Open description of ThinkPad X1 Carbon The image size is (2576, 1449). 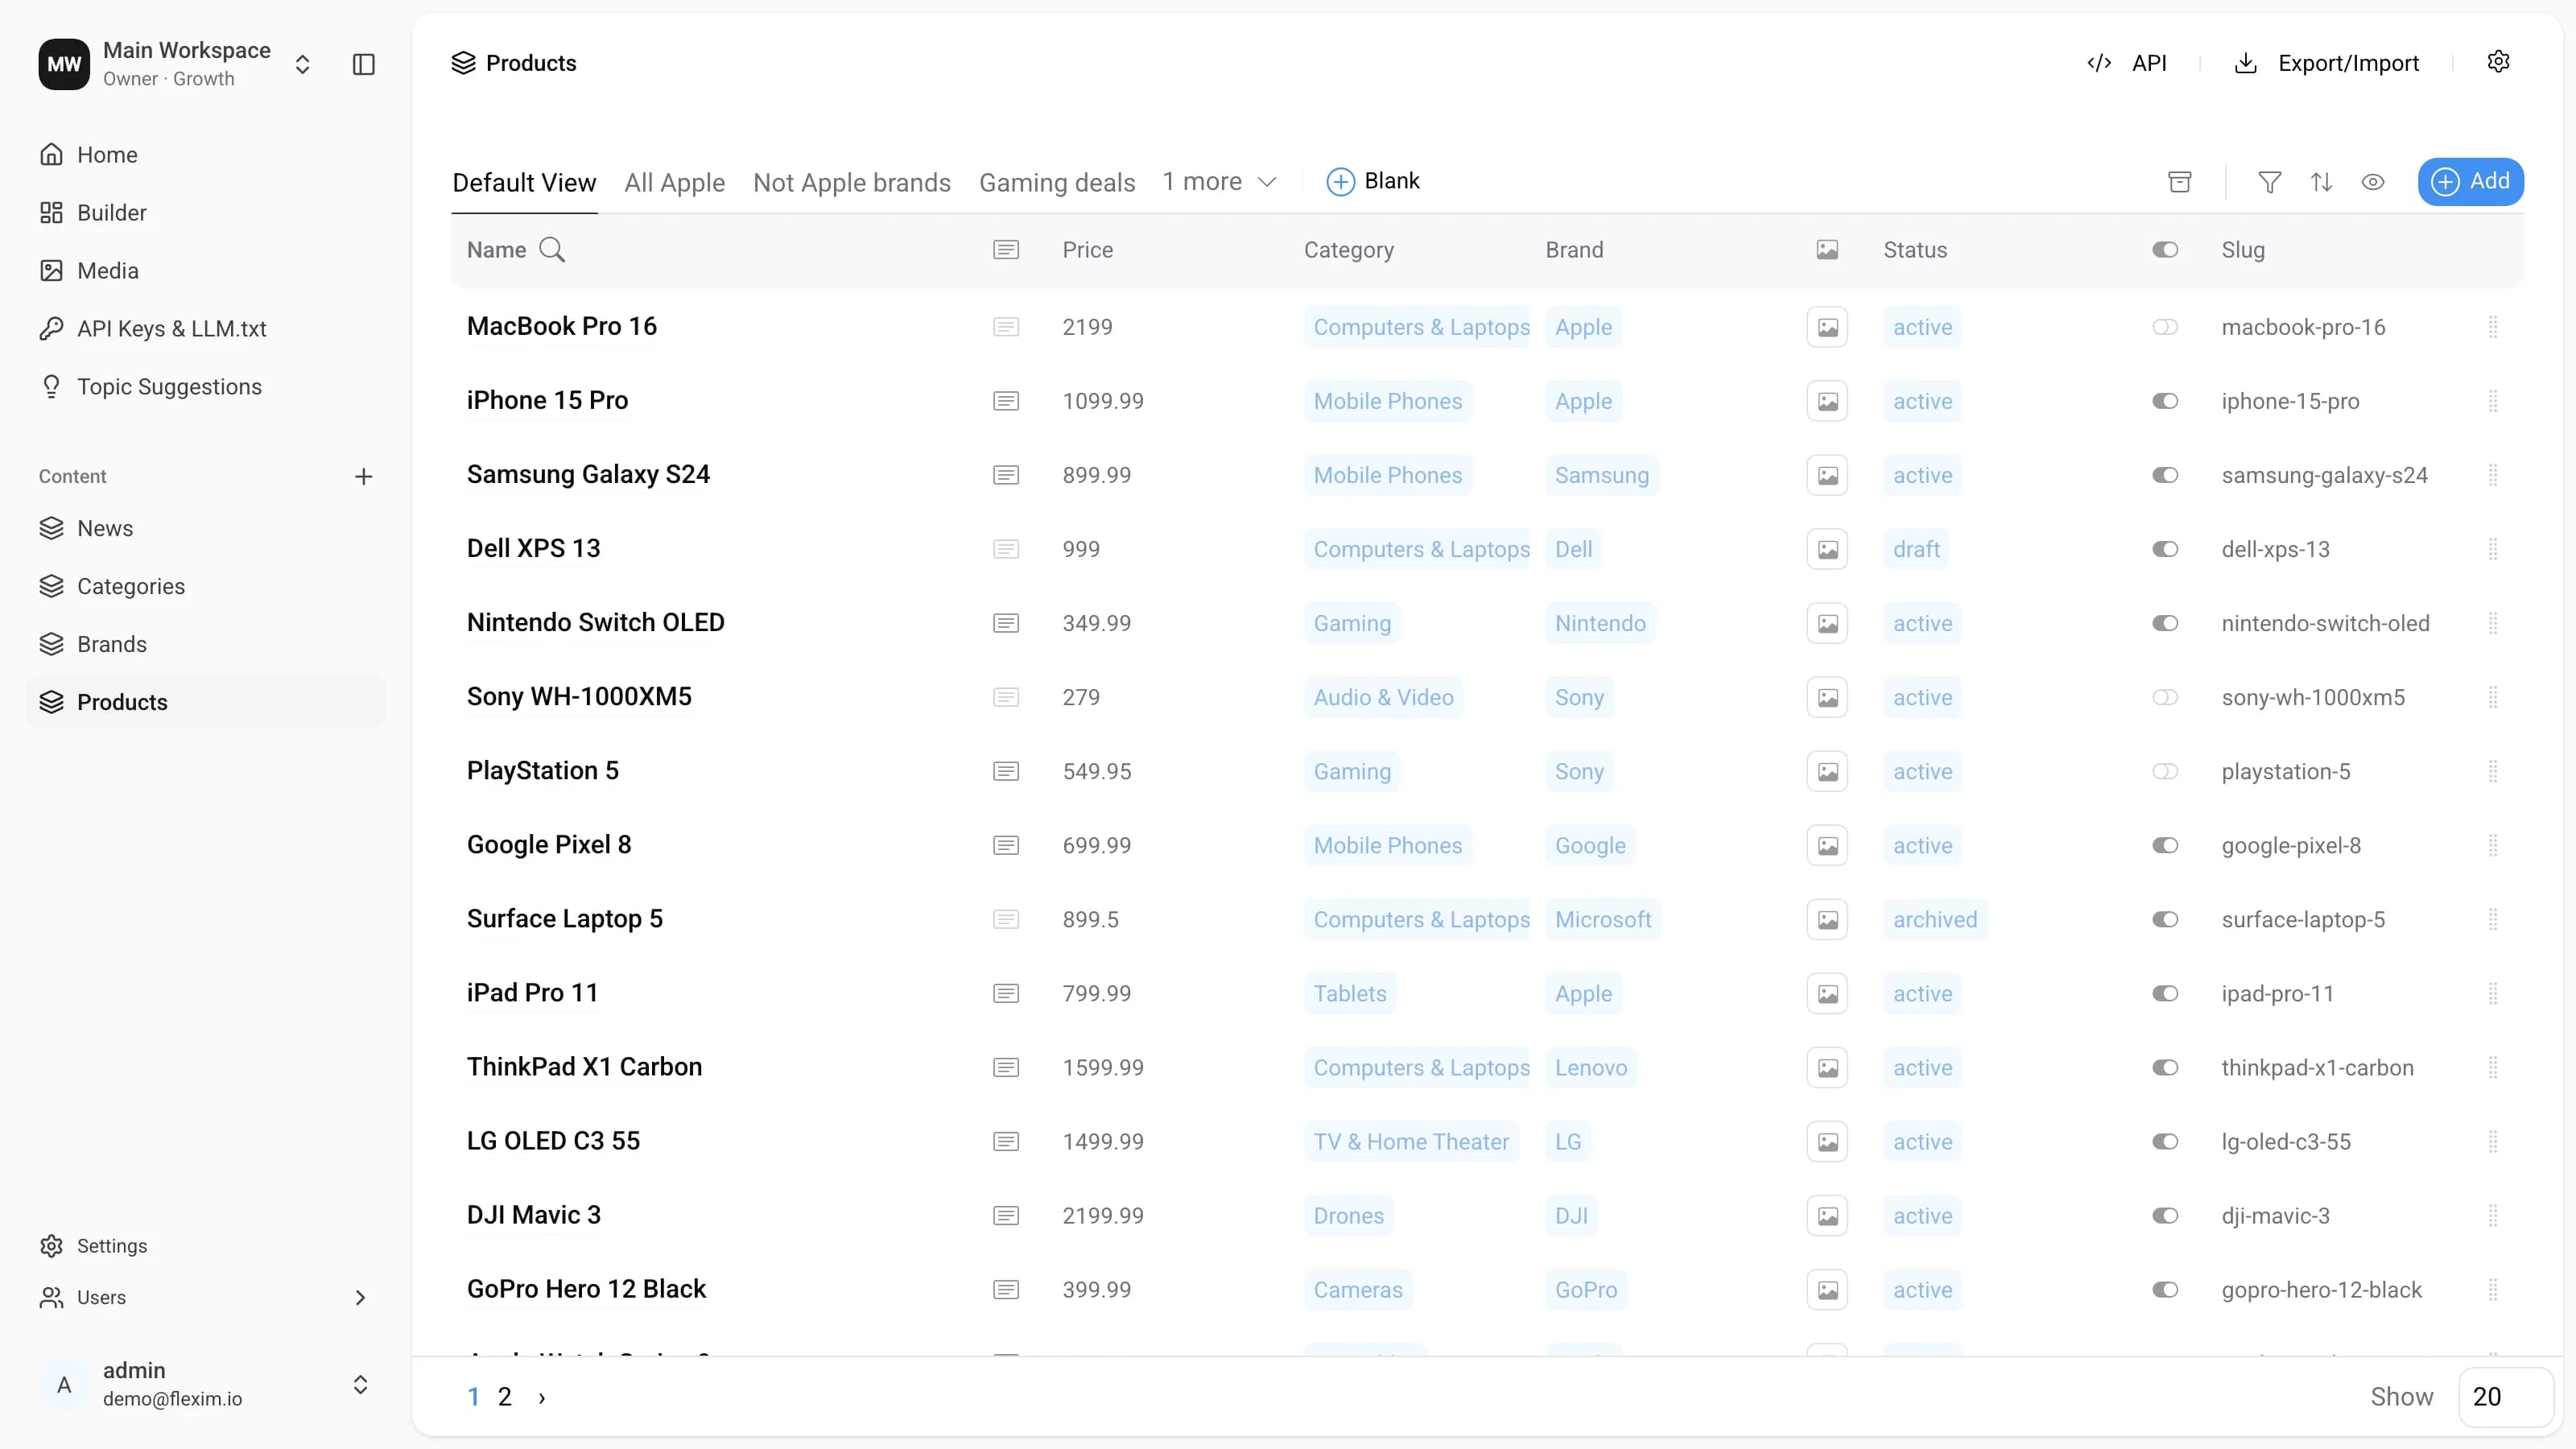[x=1006, y=1067]
